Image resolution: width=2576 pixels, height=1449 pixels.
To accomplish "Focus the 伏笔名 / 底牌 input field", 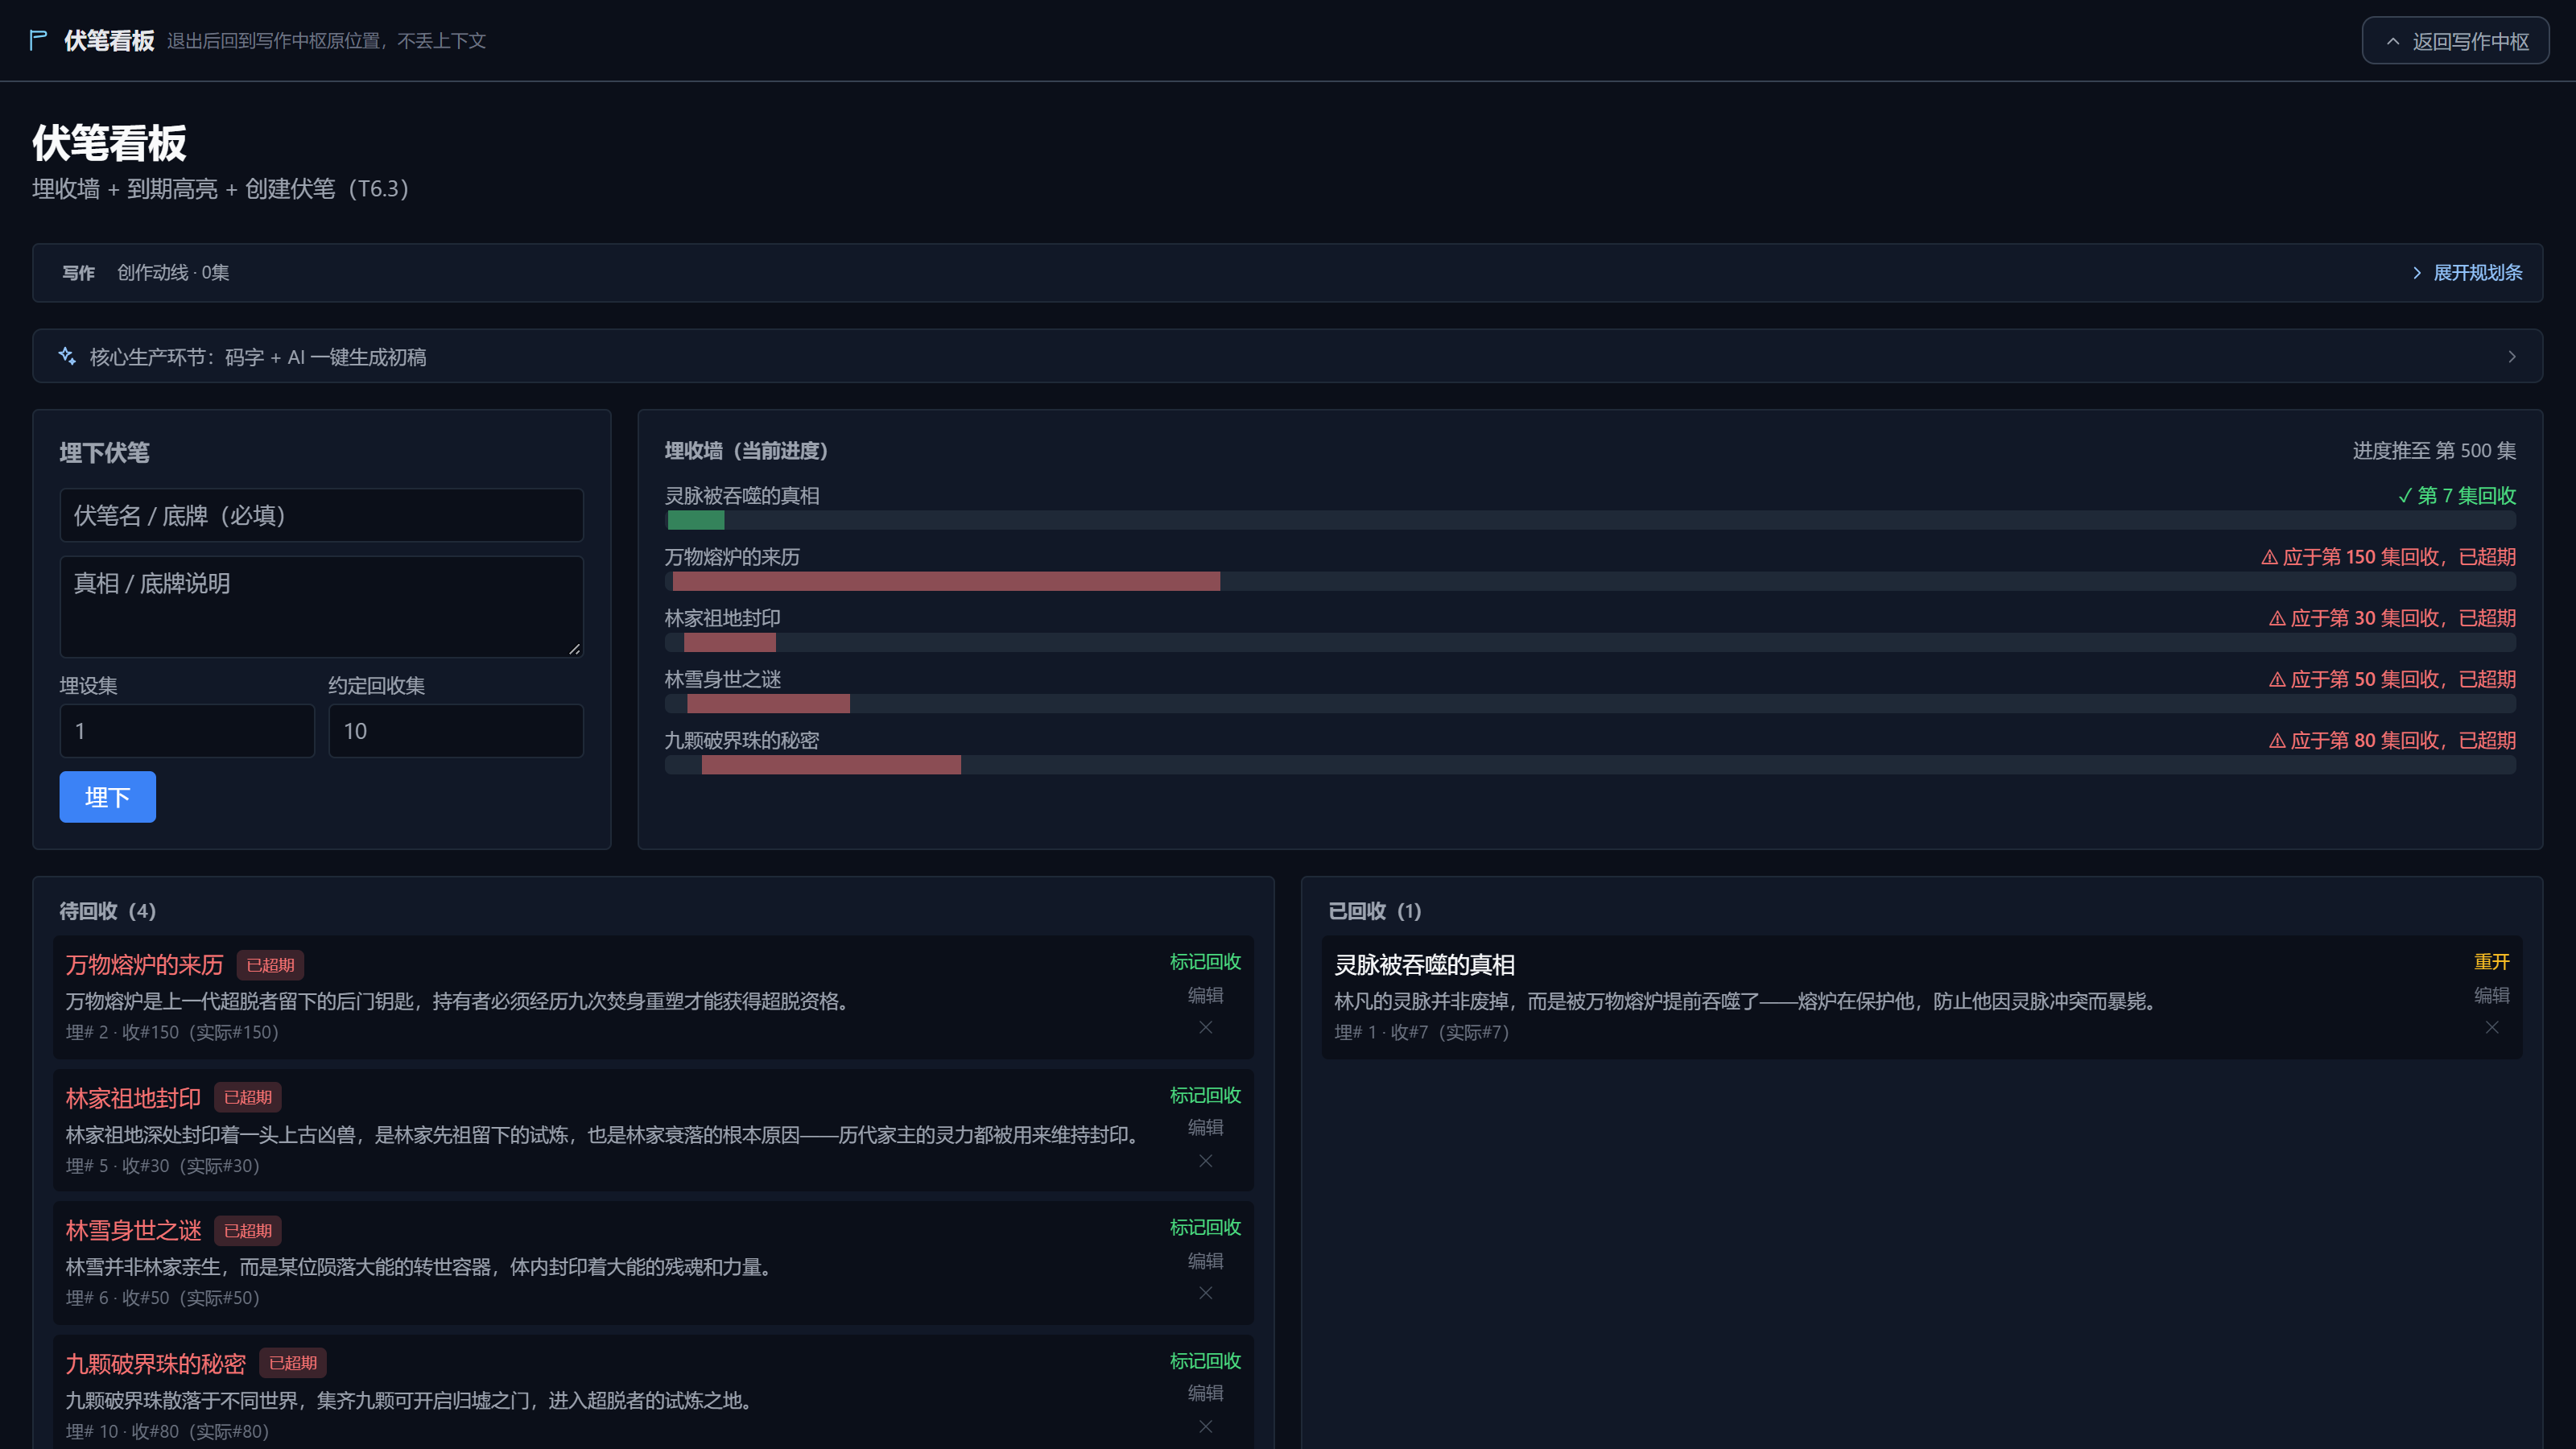I will tap(321, 515).
